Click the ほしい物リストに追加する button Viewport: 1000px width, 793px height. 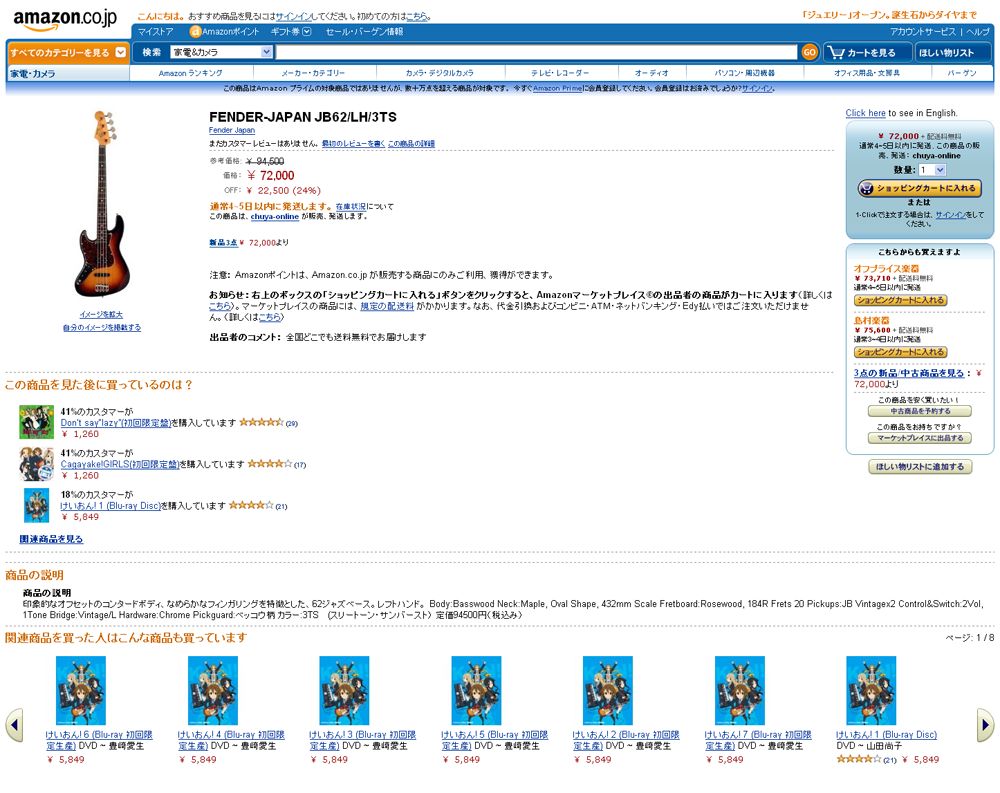click(920, 466)
